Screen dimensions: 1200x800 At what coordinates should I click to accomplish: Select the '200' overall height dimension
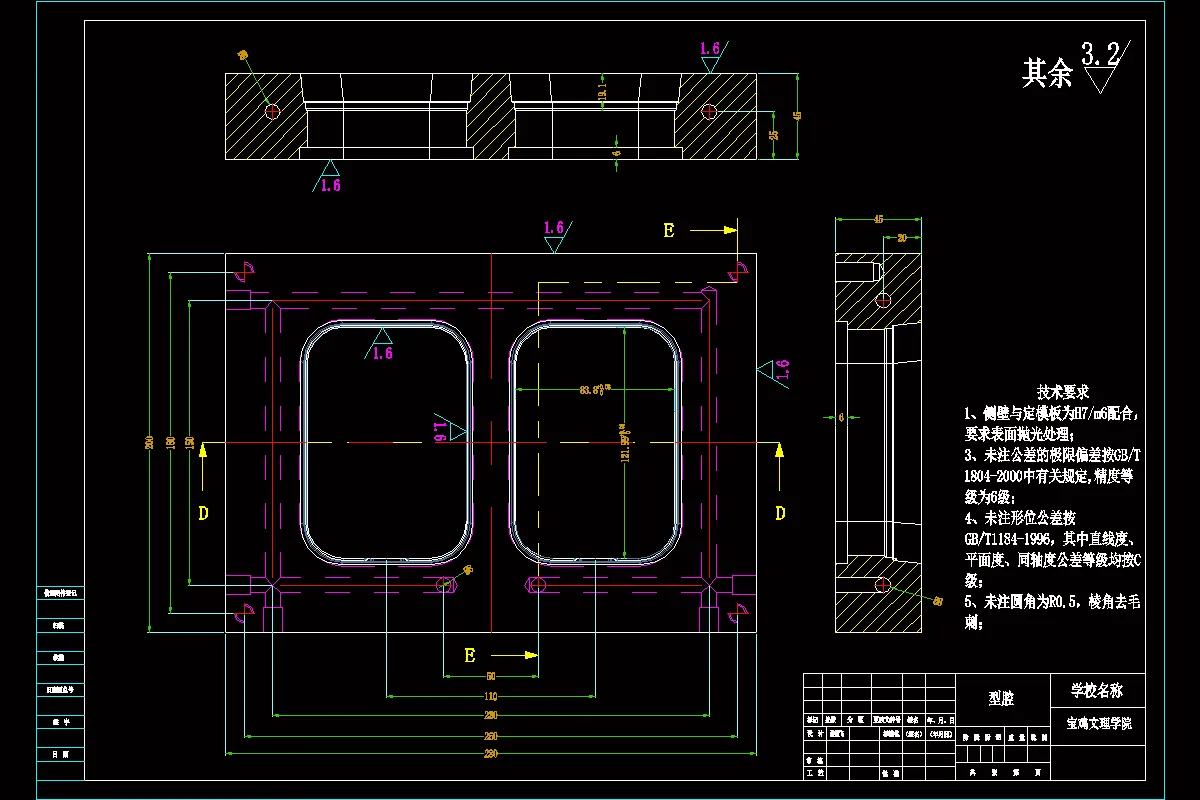(x=149, y=441)
